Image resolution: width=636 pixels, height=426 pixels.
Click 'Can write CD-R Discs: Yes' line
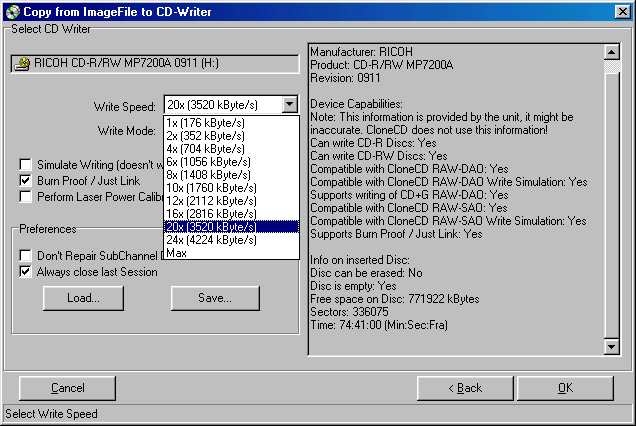pyautogui.click(x=373, y=143)
